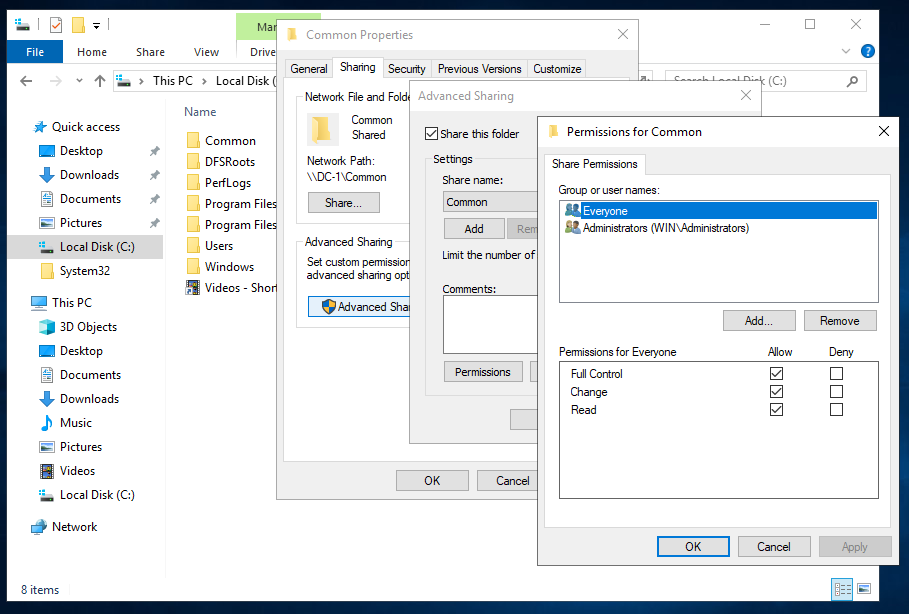Select the DFSRoots folder icon
The width and height of the screenshot is (909, 614).
click(x=193, y=162)
